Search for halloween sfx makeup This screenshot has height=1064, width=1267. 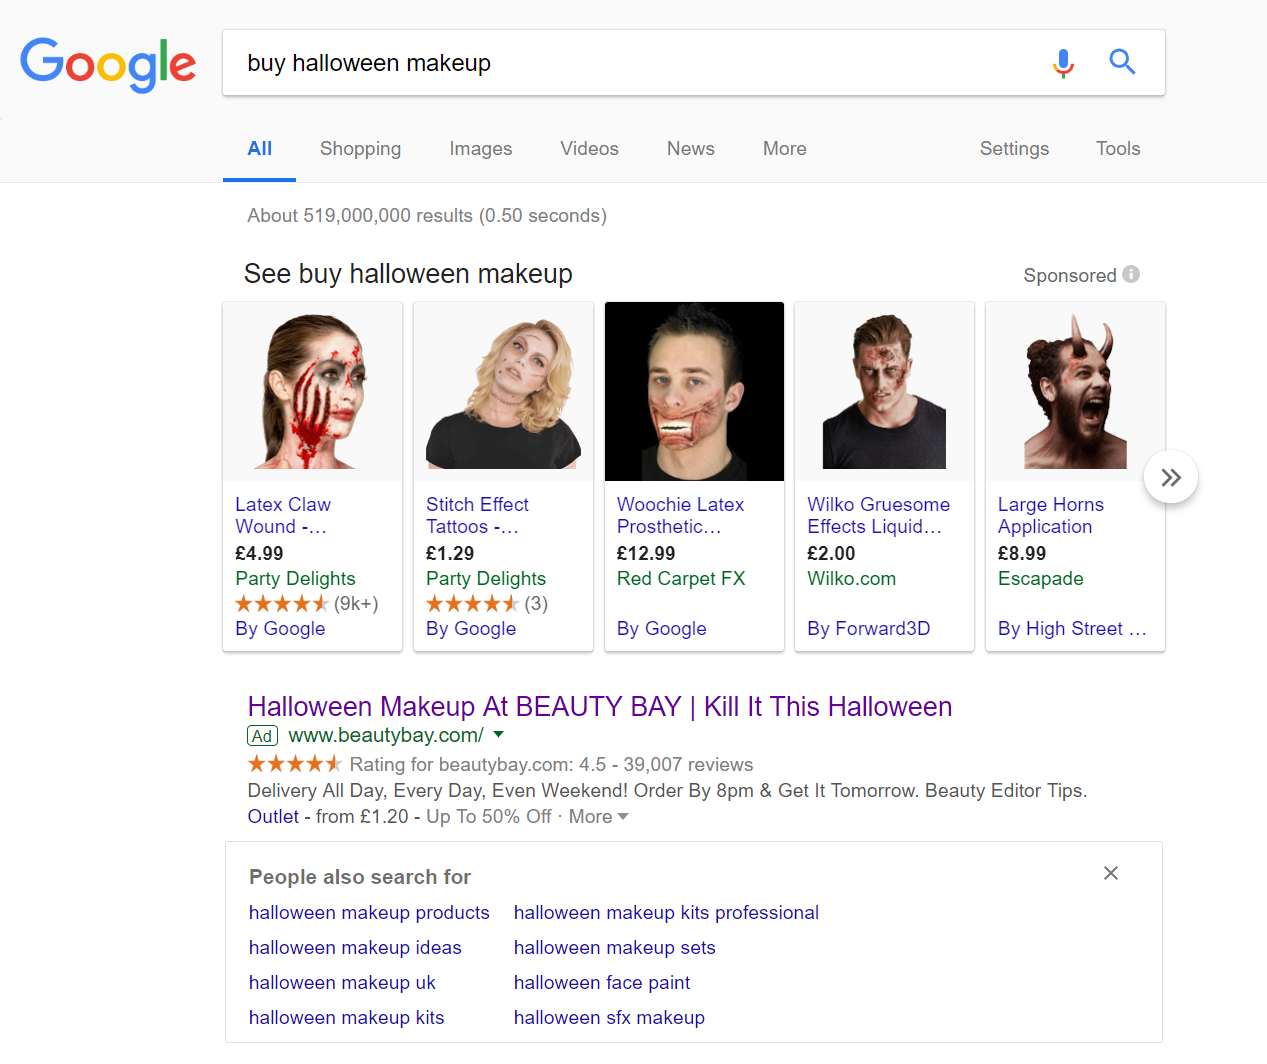tap(609, 1018)
